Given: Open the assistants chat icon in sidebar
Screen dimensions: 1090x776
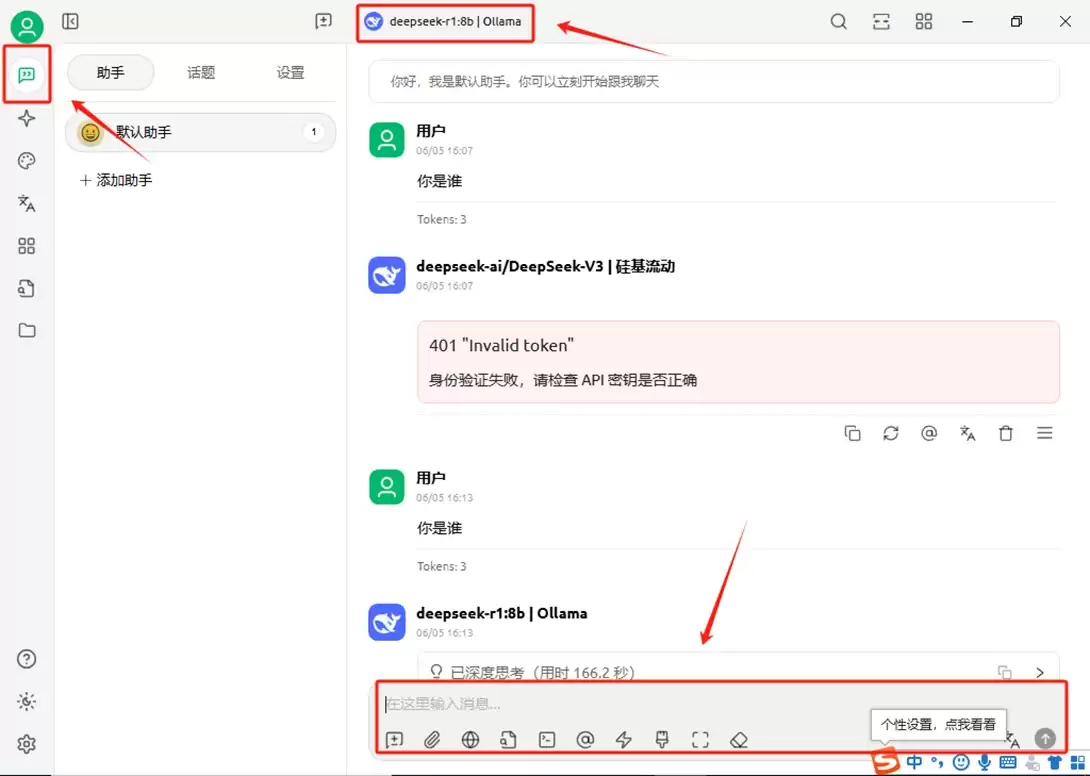Looking at the screenshot, I should [26, 74].
